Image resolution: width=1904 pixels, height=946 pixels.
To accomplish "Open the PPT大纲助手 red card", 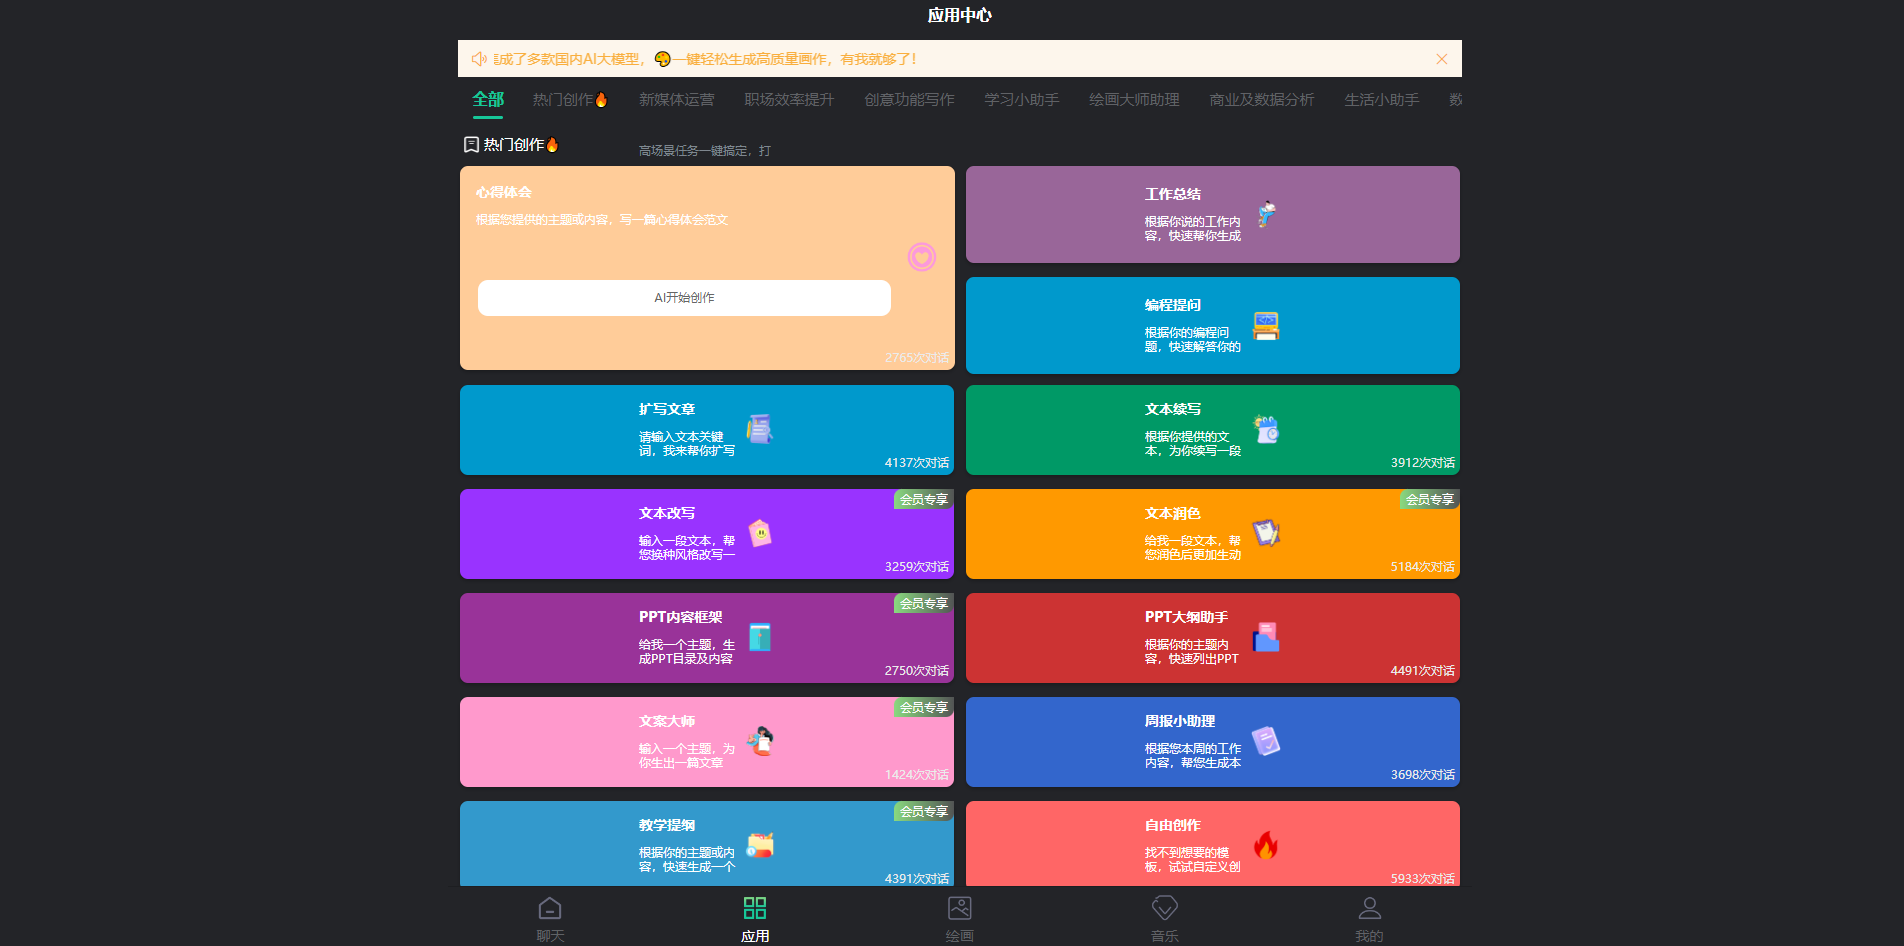I will tap(1212, 638).
